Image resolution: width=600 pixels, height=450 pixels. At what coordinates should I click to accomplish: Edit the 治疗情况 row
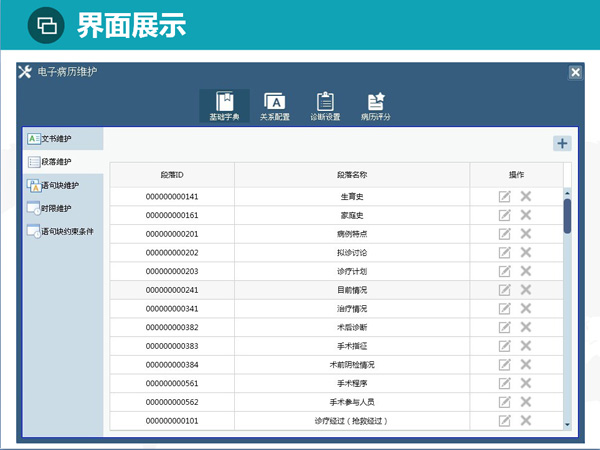[x=504, y=308]
